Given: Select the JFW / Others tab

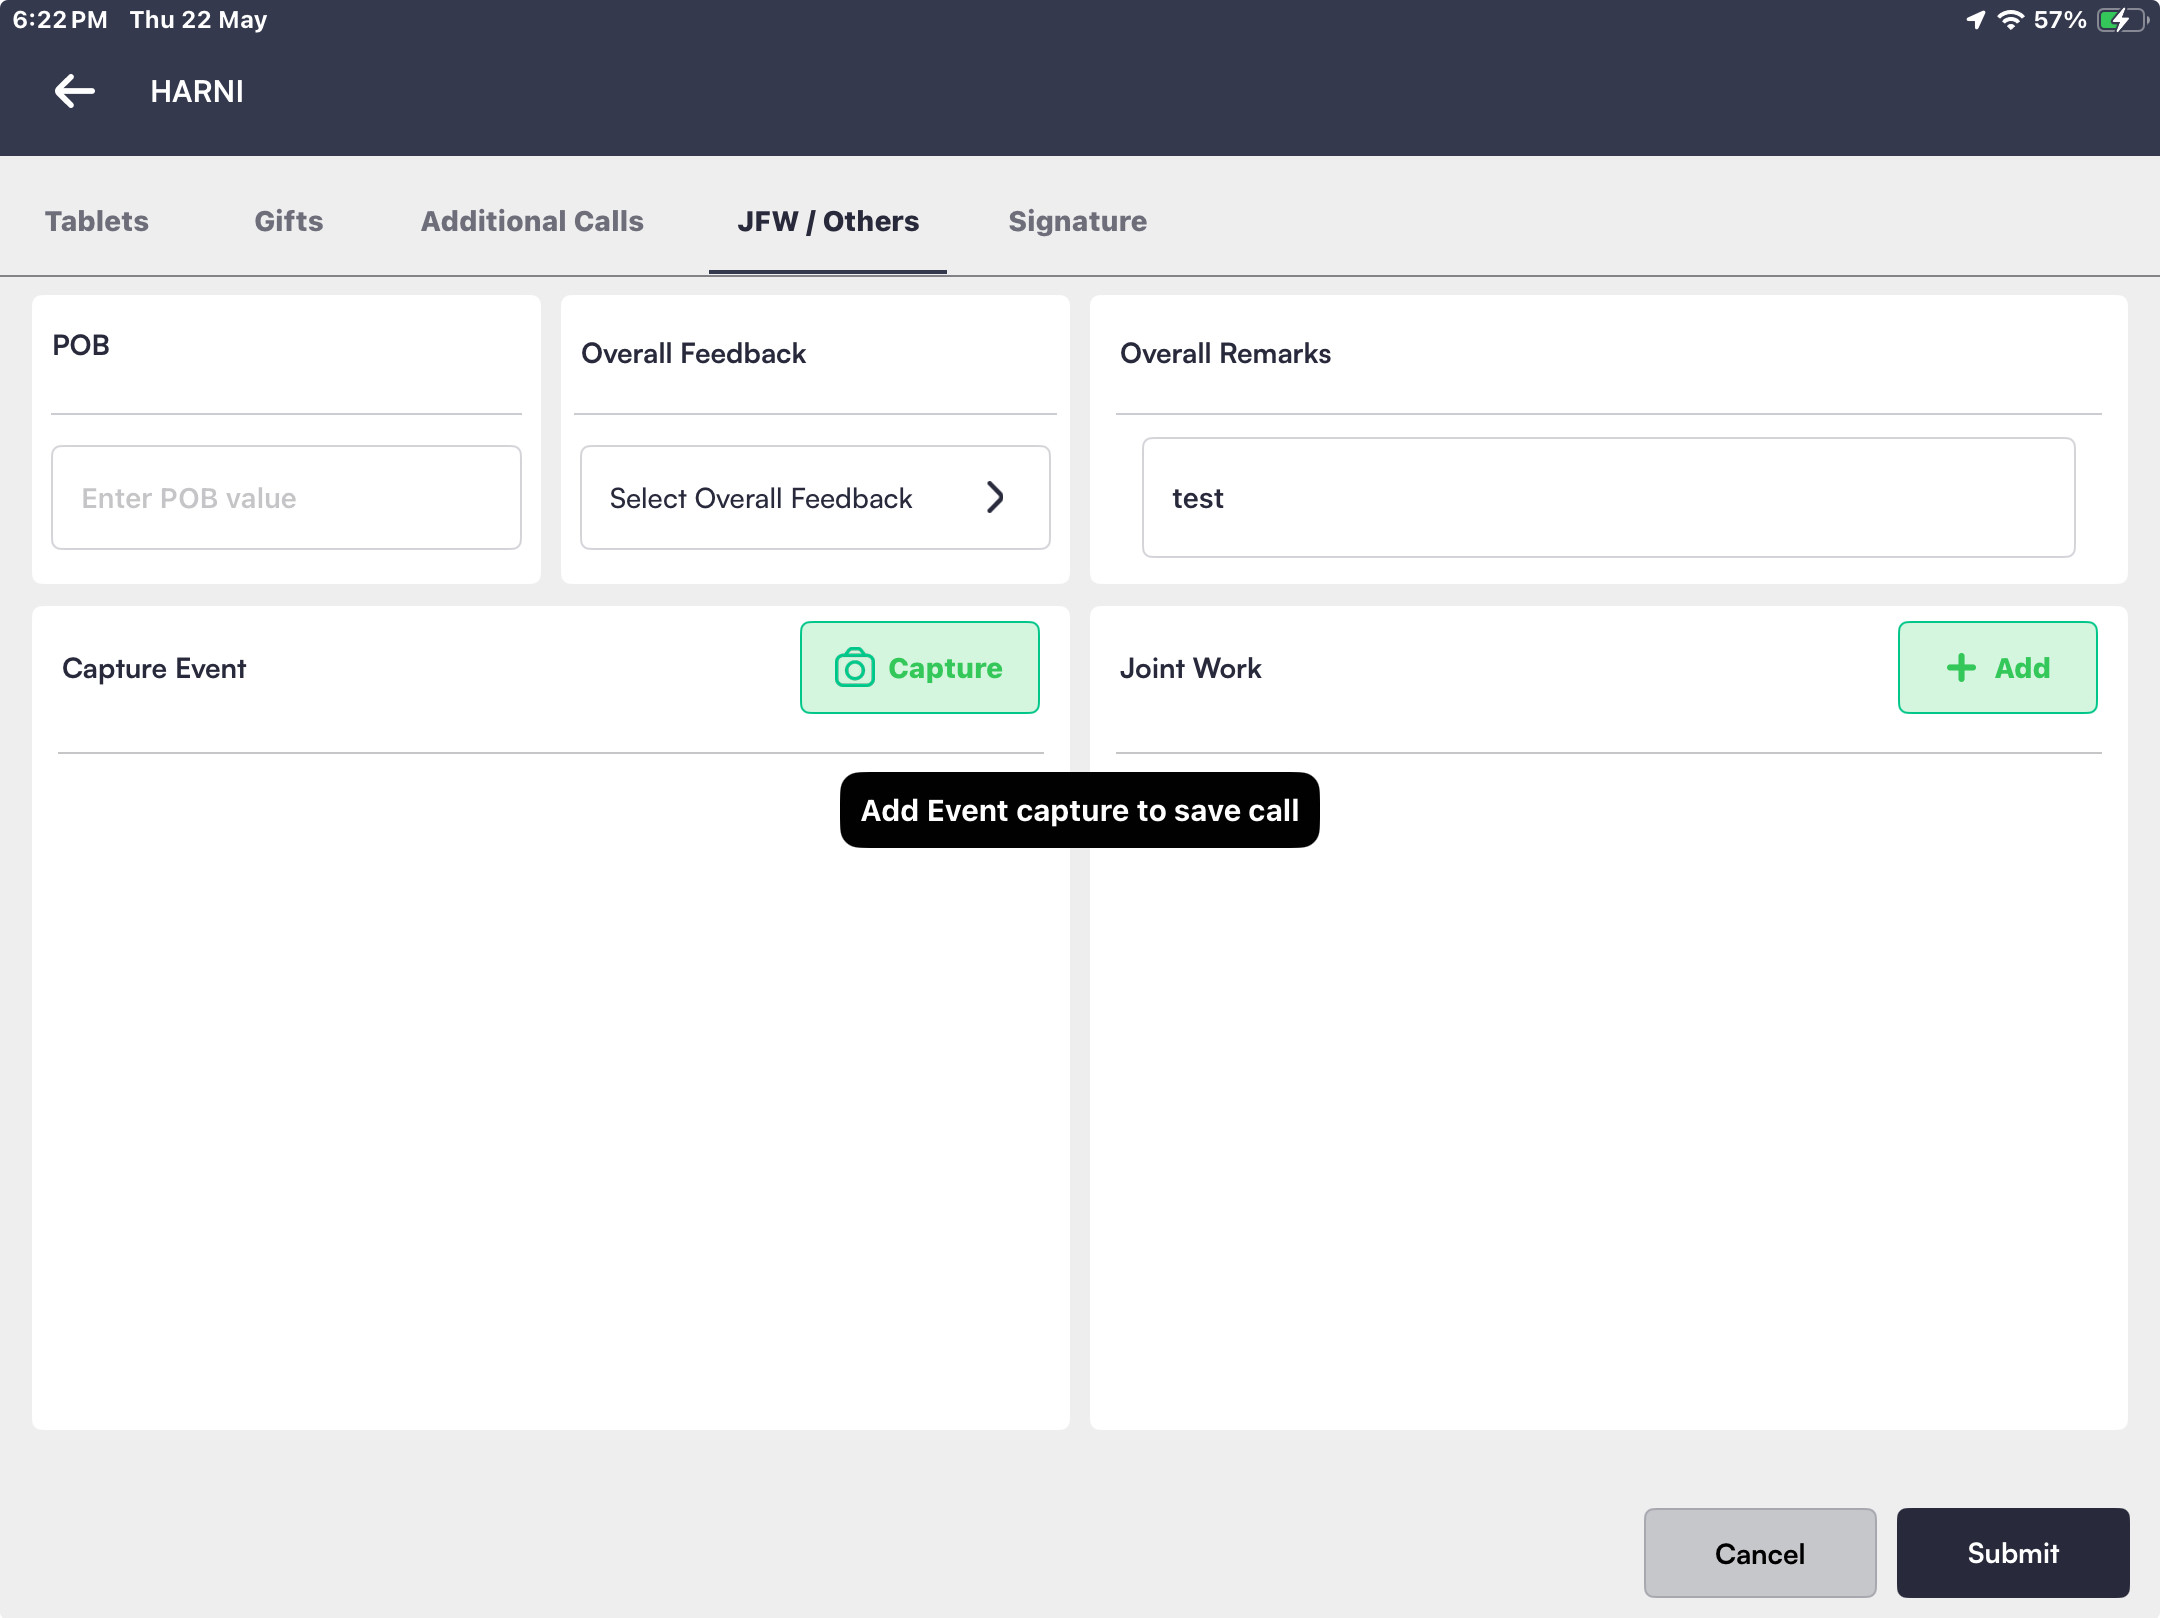Looking at the screenshot, I should [x=828, y=221].
